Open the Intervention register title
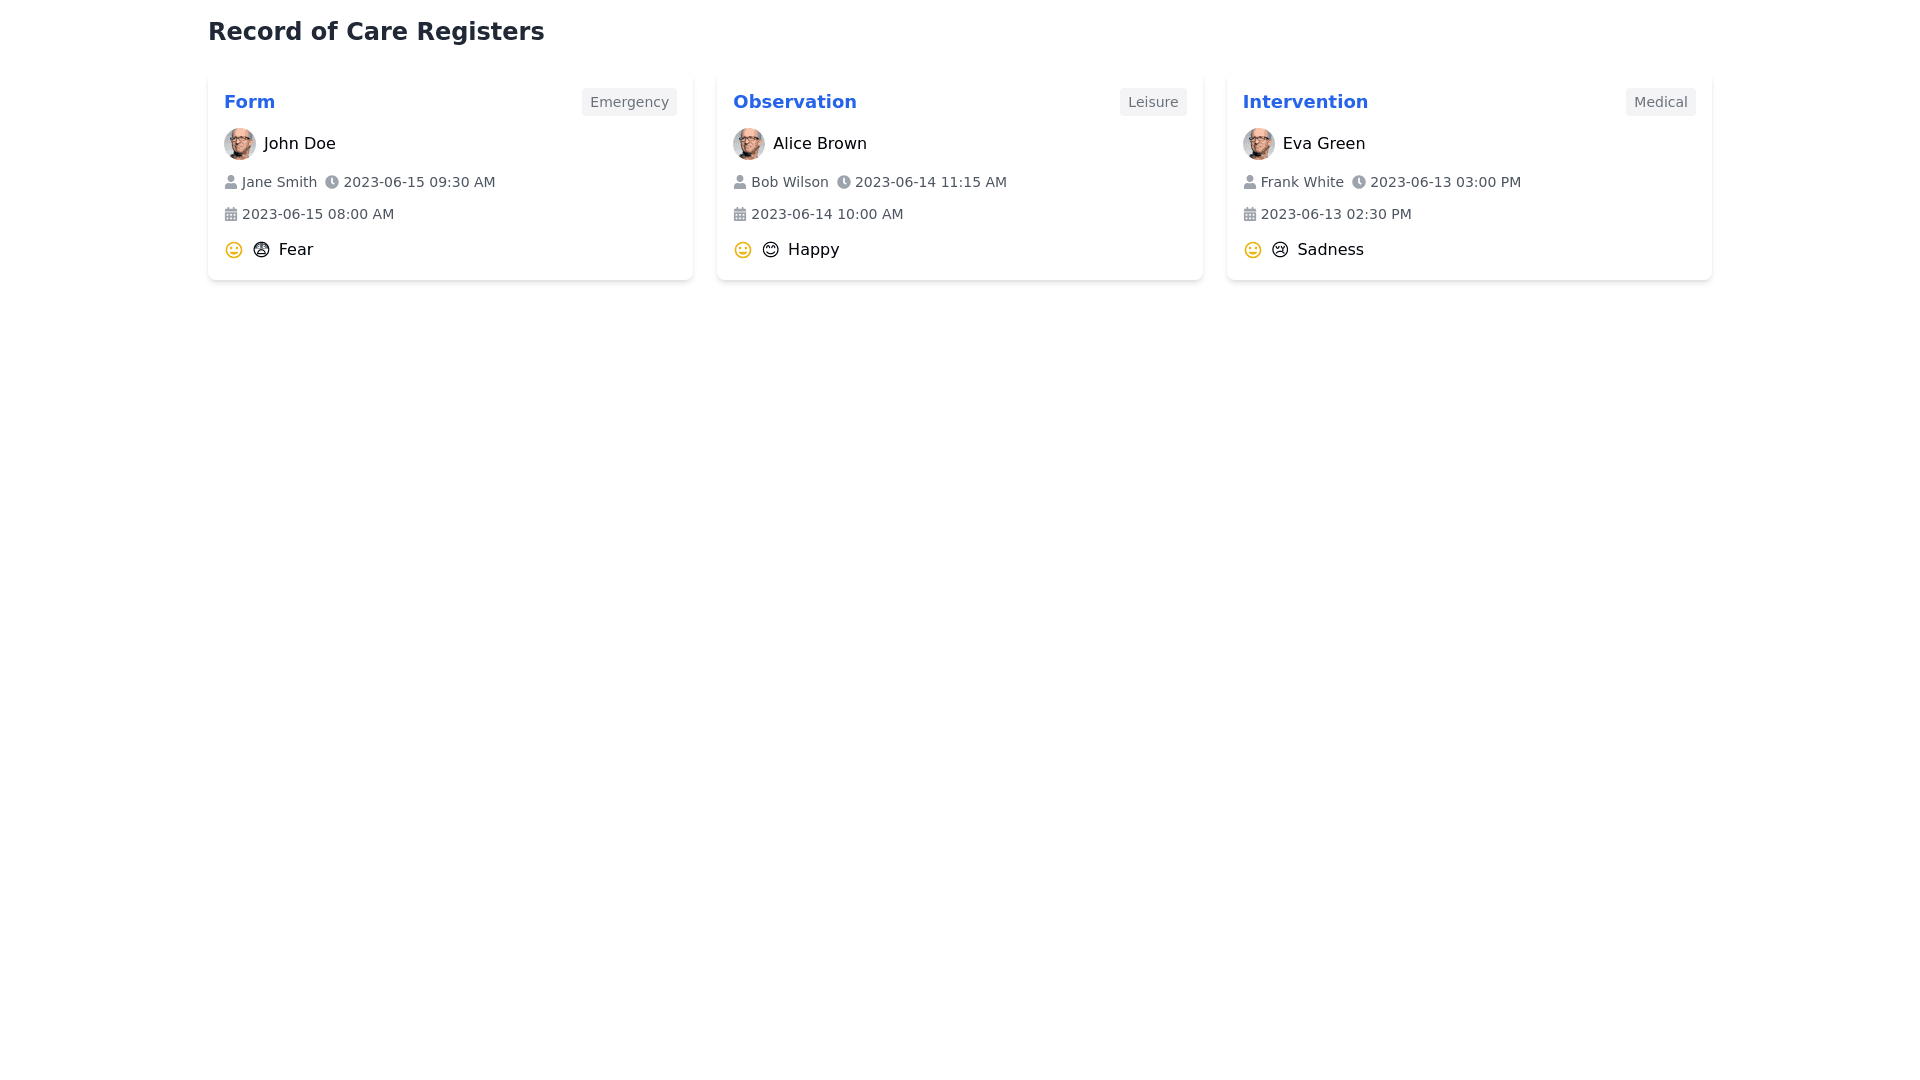The image size is (1920, 1080). click(x=1305, y=102)
